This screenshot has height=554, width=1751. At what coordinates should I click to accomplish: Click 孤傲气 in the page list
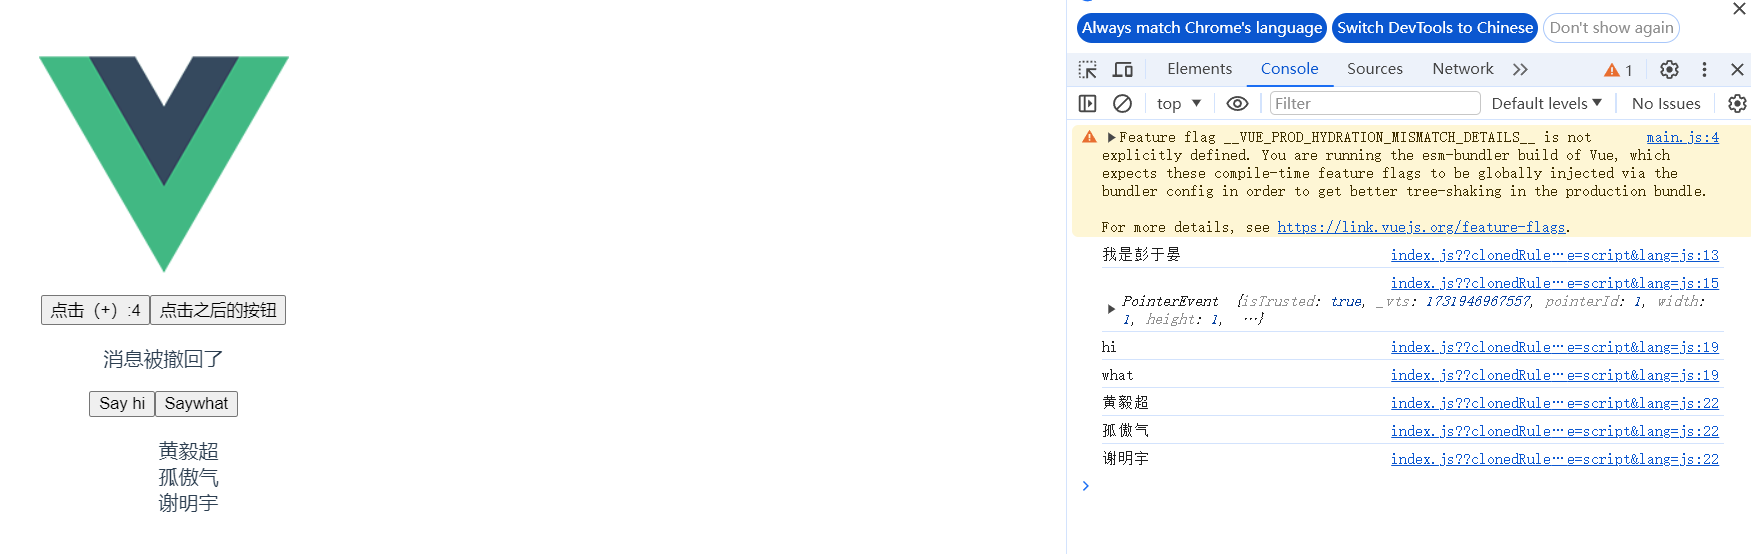188,477
